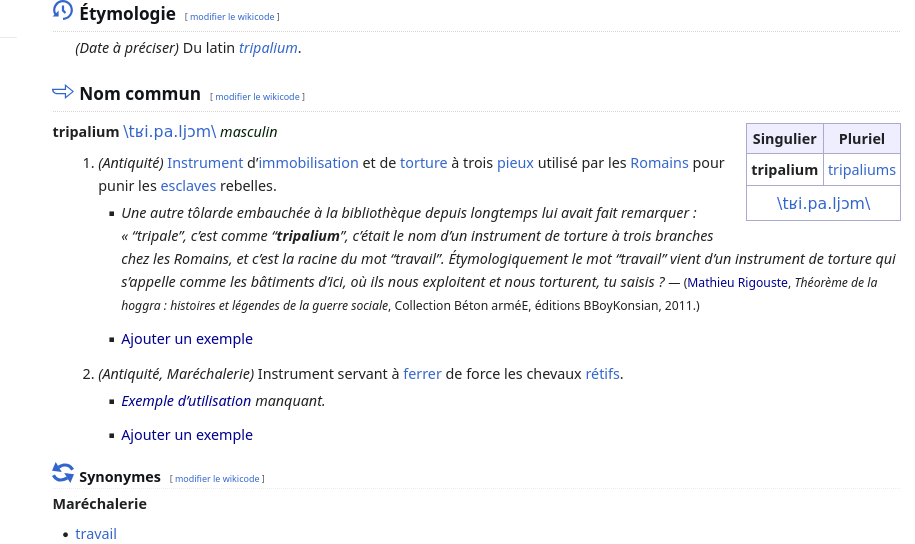Open the "pieux" link

point(515,163)
